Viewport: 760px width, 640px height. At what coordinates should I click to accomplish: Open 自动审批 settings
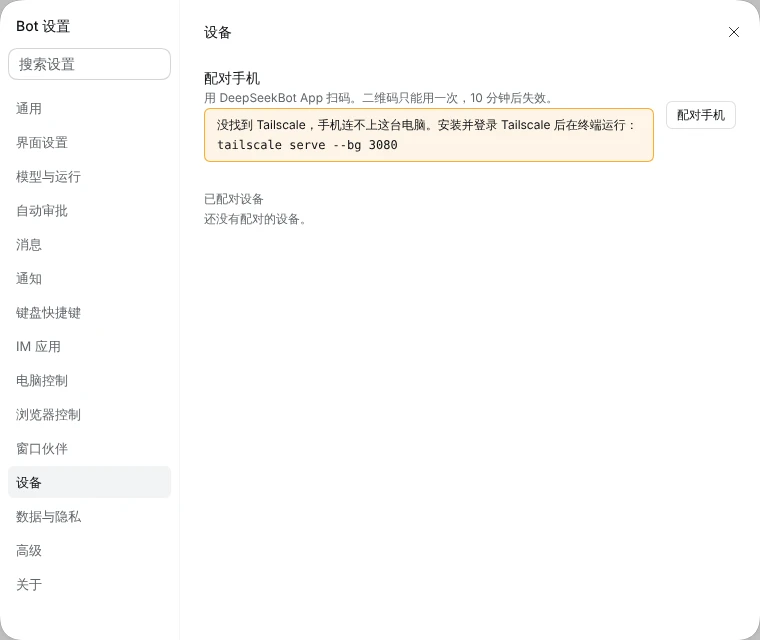[x=89, y=210]
